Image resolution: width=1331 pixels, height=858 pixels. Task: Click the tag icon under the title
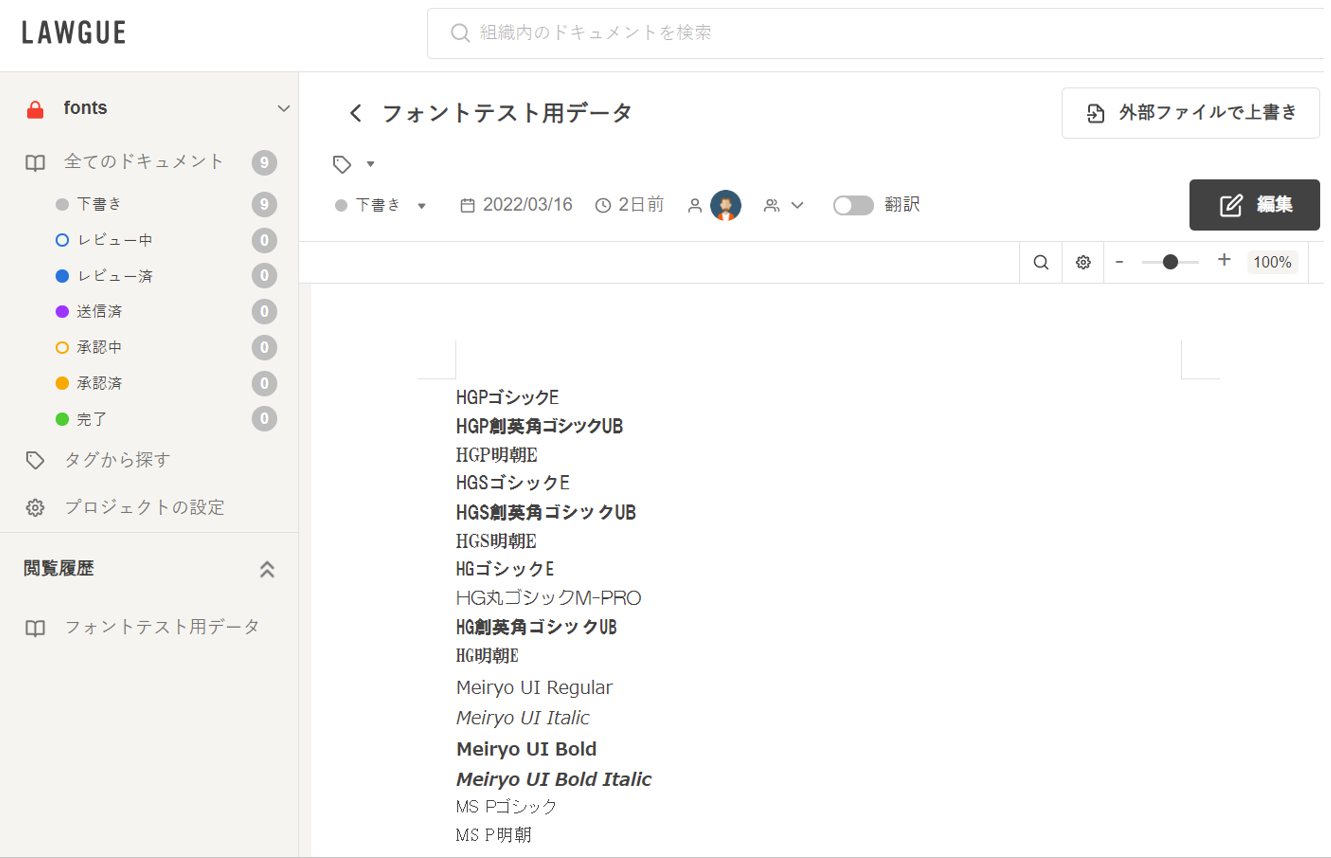(342, 164)
